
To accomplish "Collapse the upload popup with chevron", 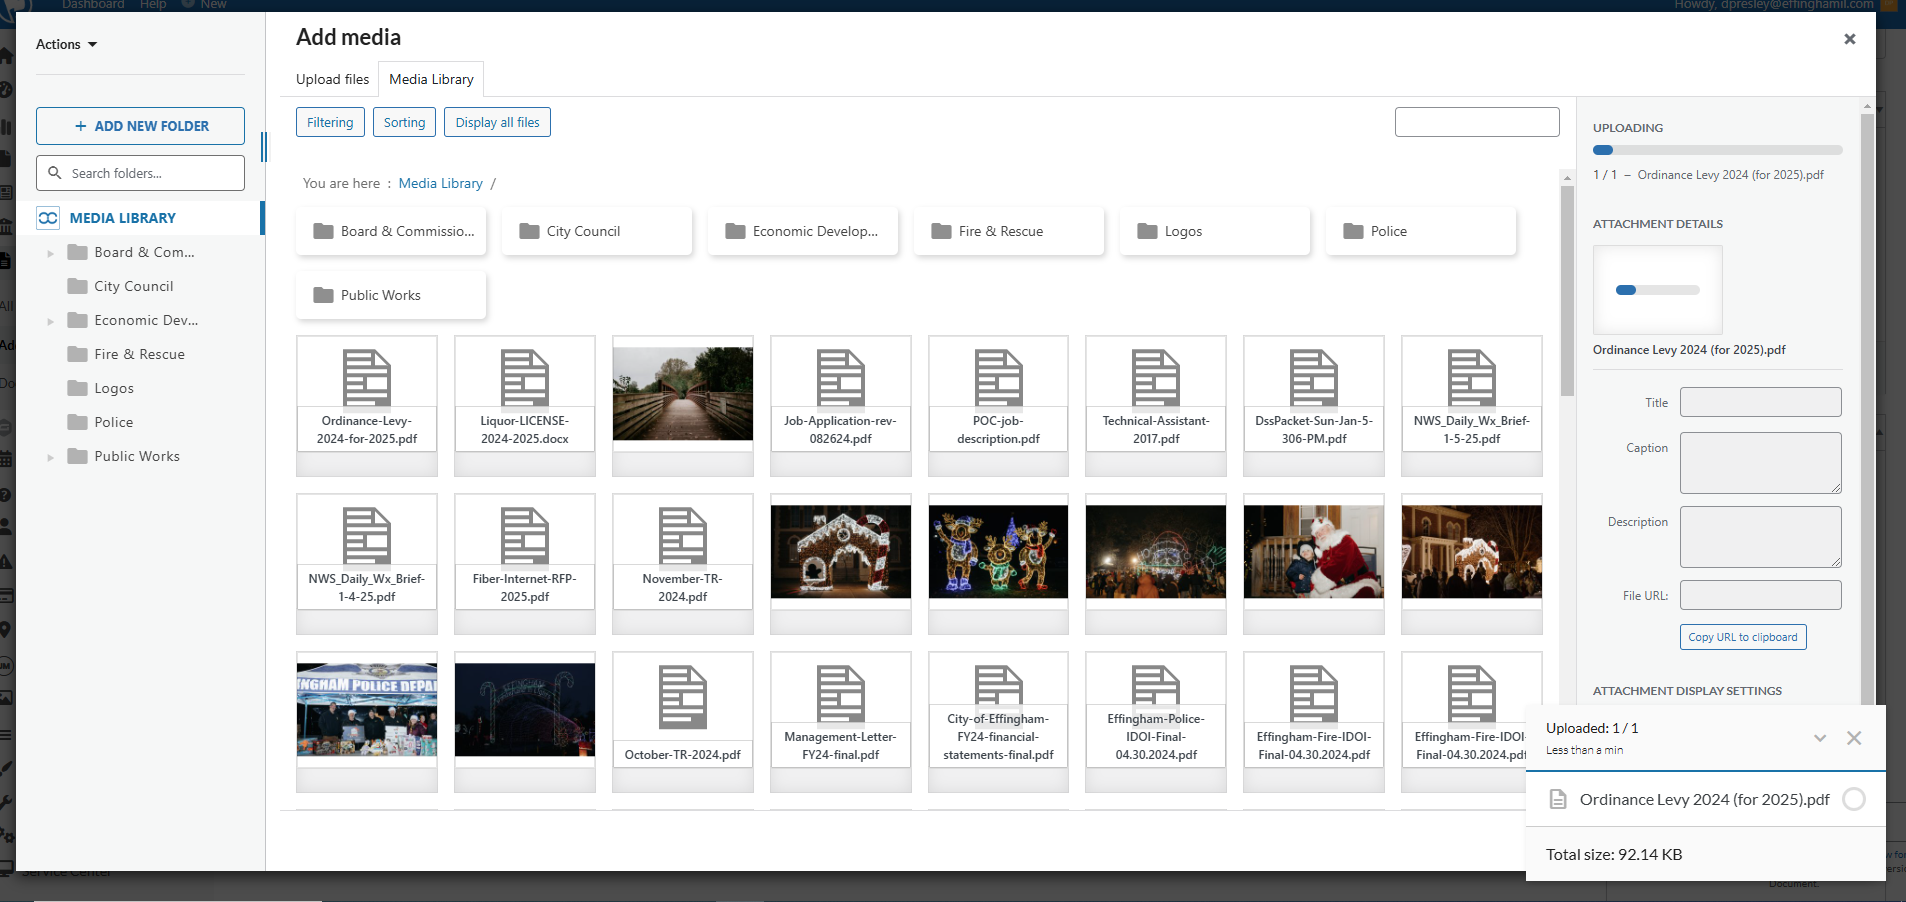I will (1820, 738).
